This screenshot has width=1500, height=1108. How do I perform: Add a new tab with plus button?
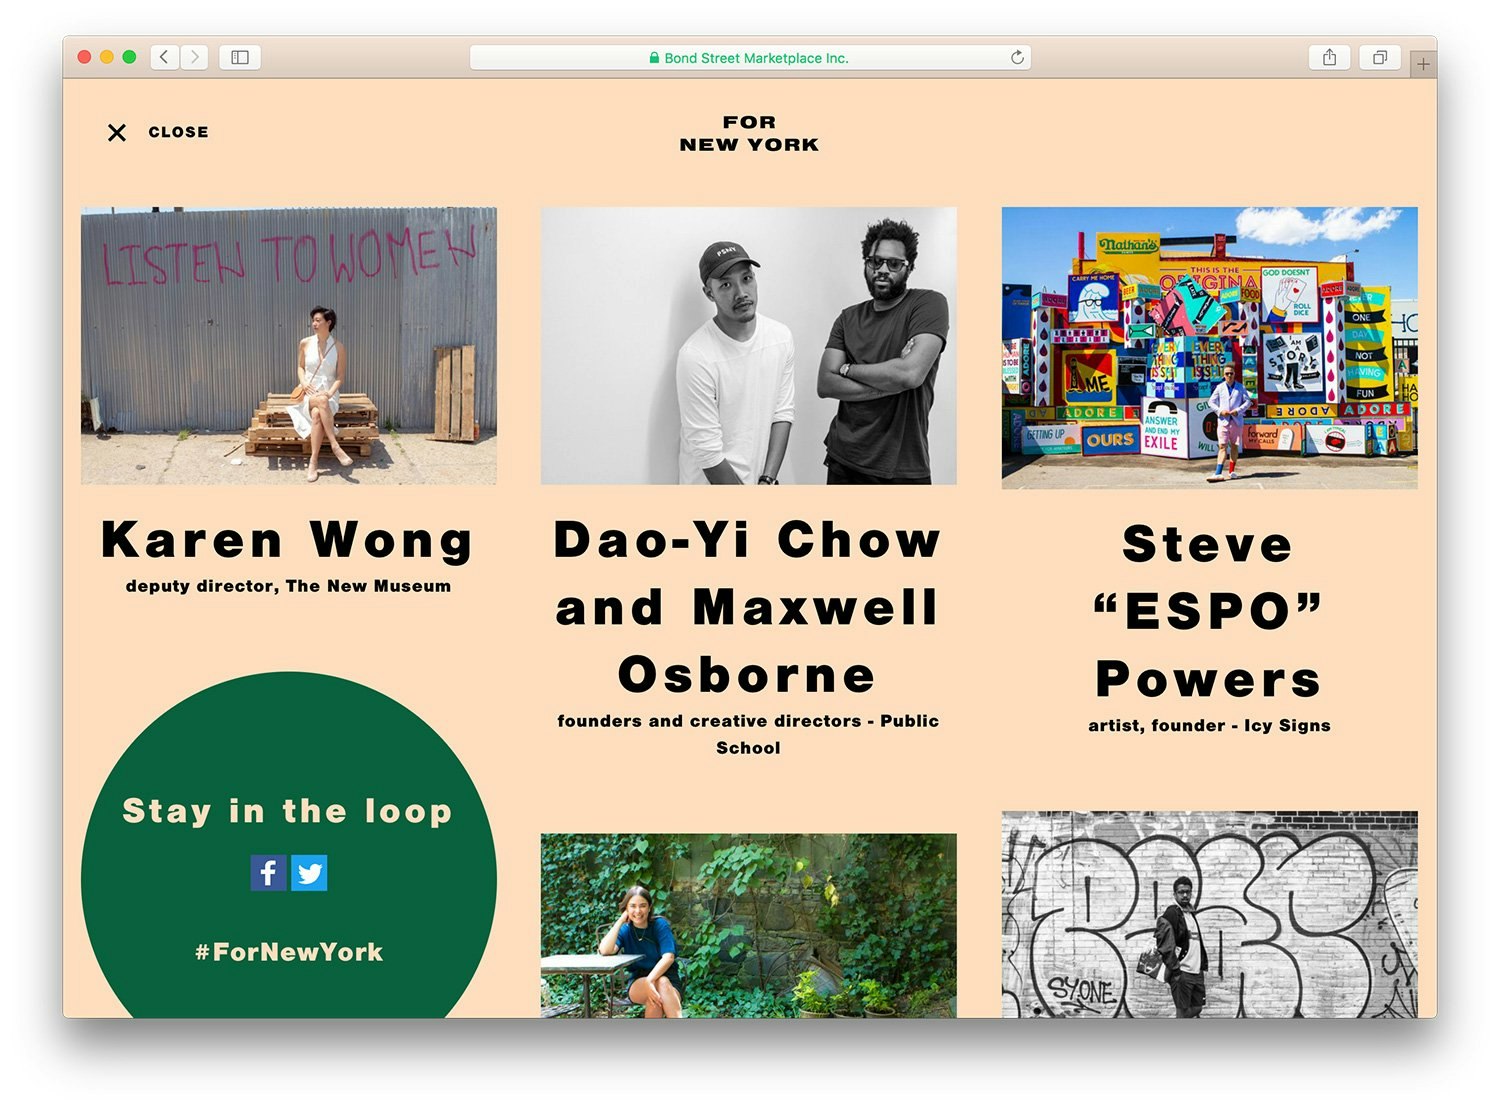tap(1423, 64)
